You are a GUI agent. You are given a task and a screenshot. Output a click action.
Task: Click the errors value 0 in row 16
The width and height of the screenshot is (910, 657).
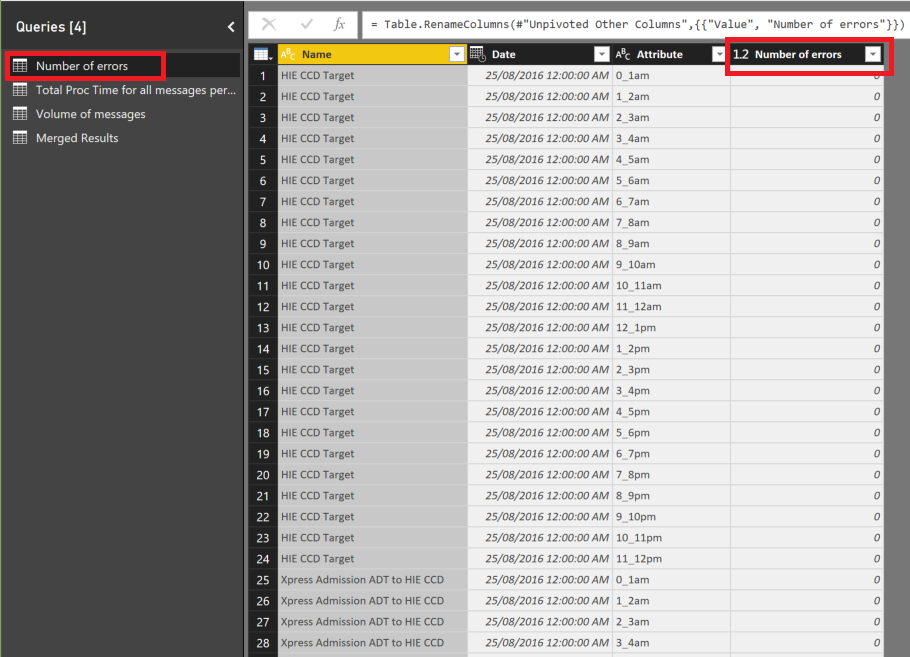(807, 391)
